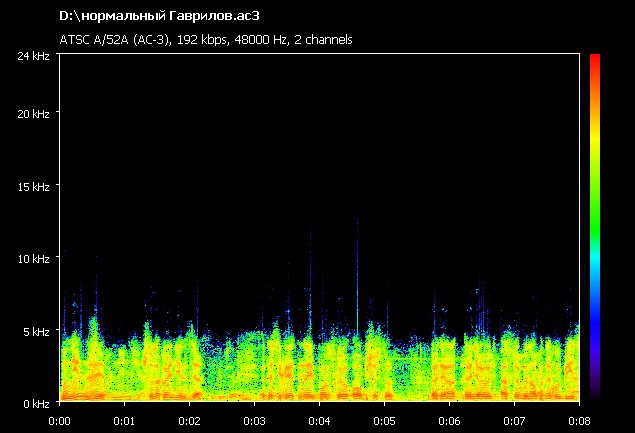The height and width of the screenshot is (433, 635).
Task: Click the 0:05 time axis label
Action: 384,421
